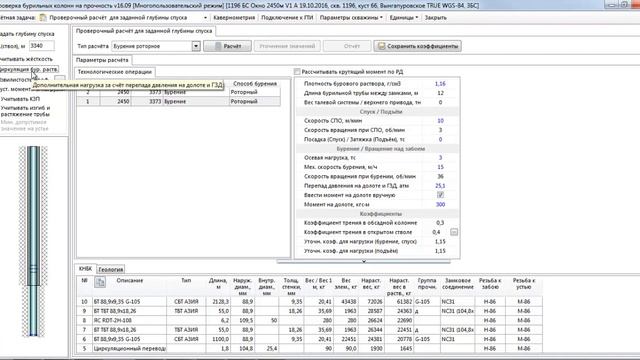Click 1,15 for бурение, спуск load coefficient

tap(440, 242)
